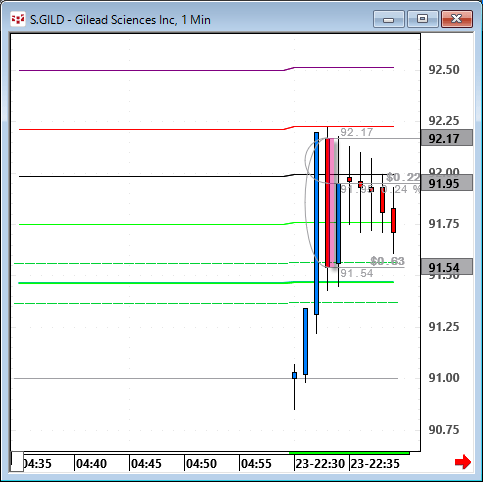
Task: Click the tall red and pink candlestick
Action: pyautogui.click(x=330, y=203)
